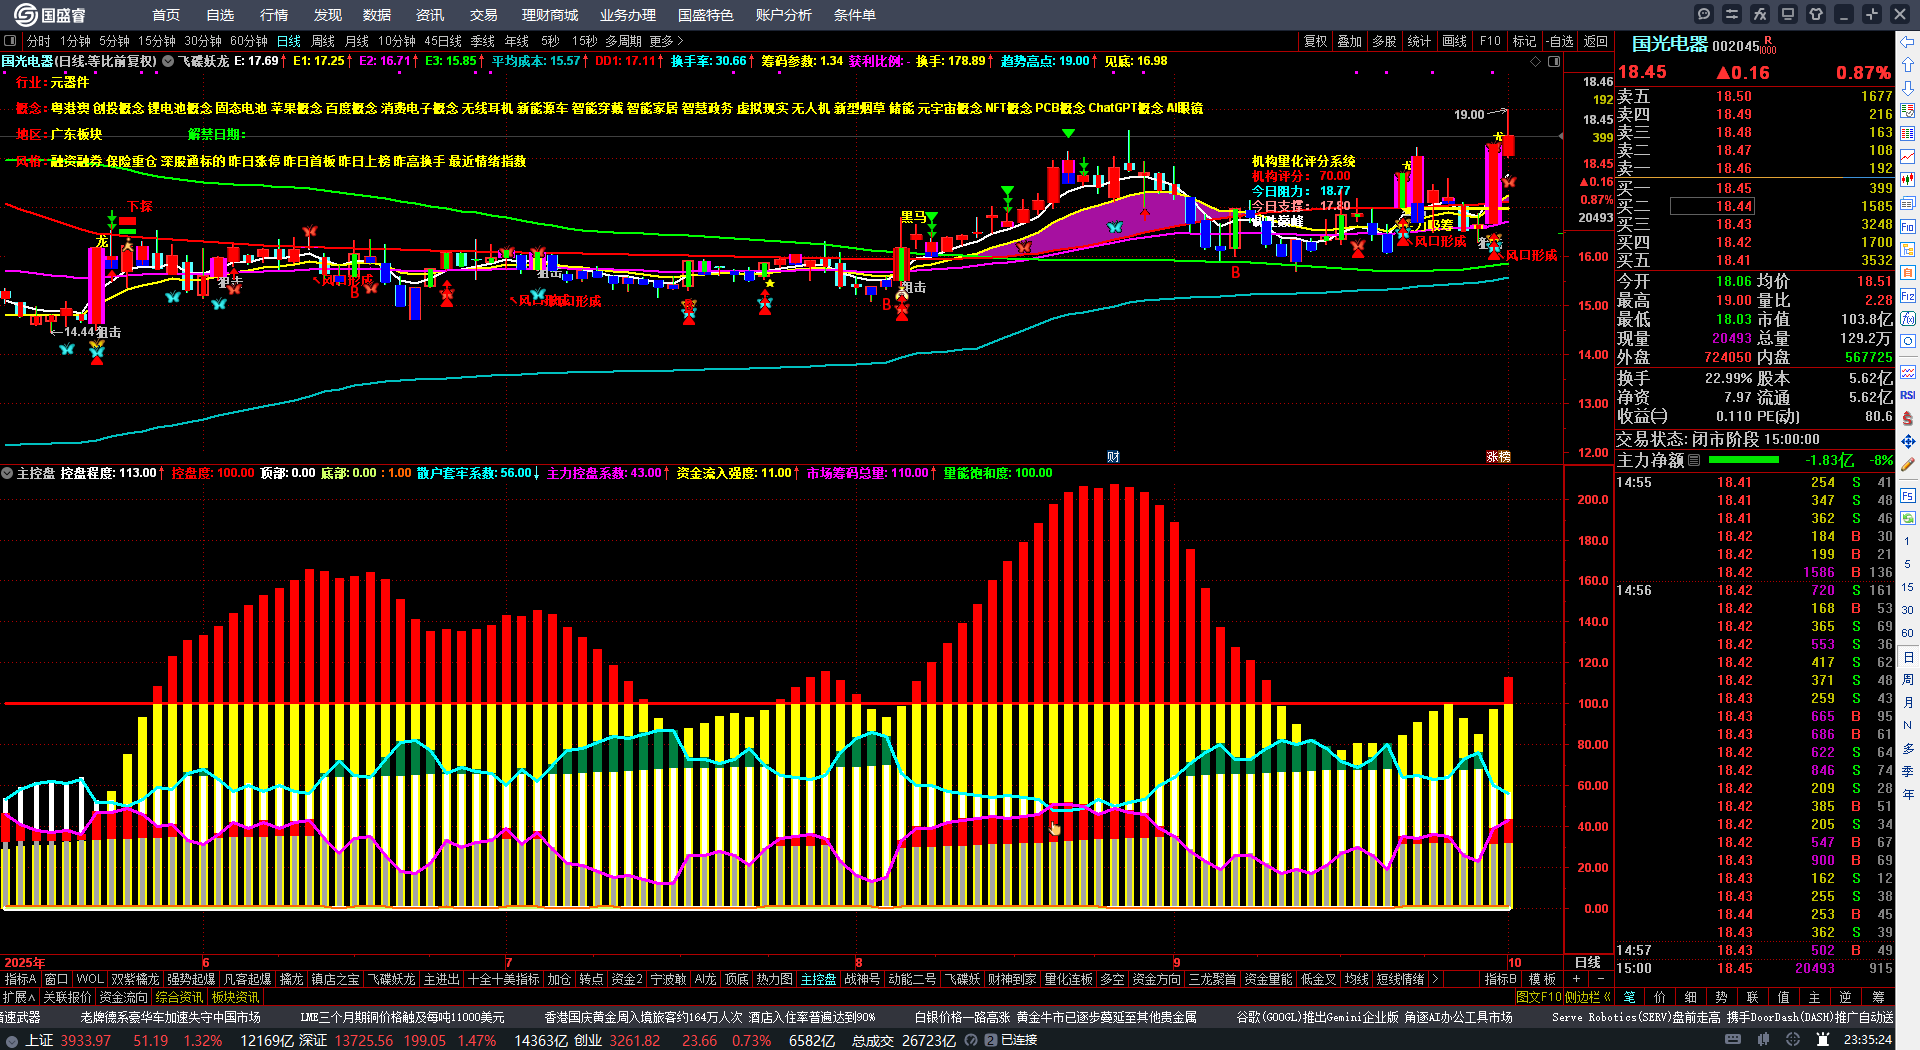Expand the 扩展 panel toggle
The width and height of the screenshot is (1920, 1050).
tap(19, 997)
